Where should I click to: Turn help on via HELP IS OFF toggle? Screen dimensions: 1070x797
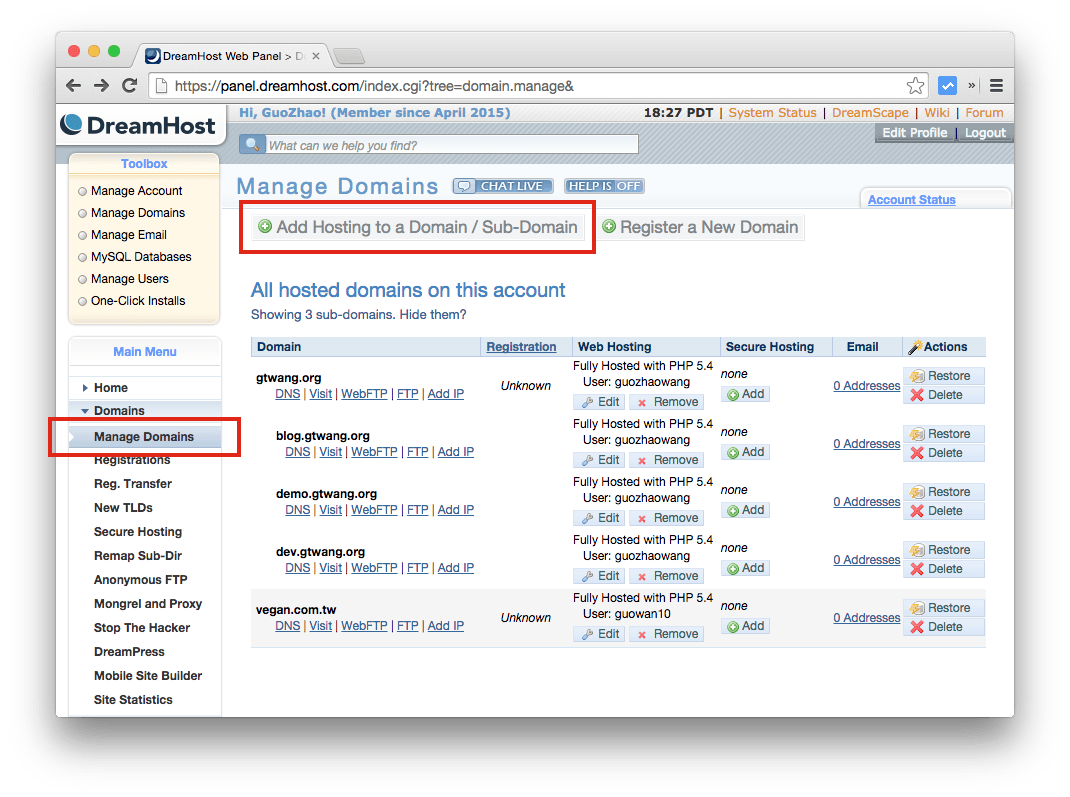pyautogui.click(x=603, y=185)
